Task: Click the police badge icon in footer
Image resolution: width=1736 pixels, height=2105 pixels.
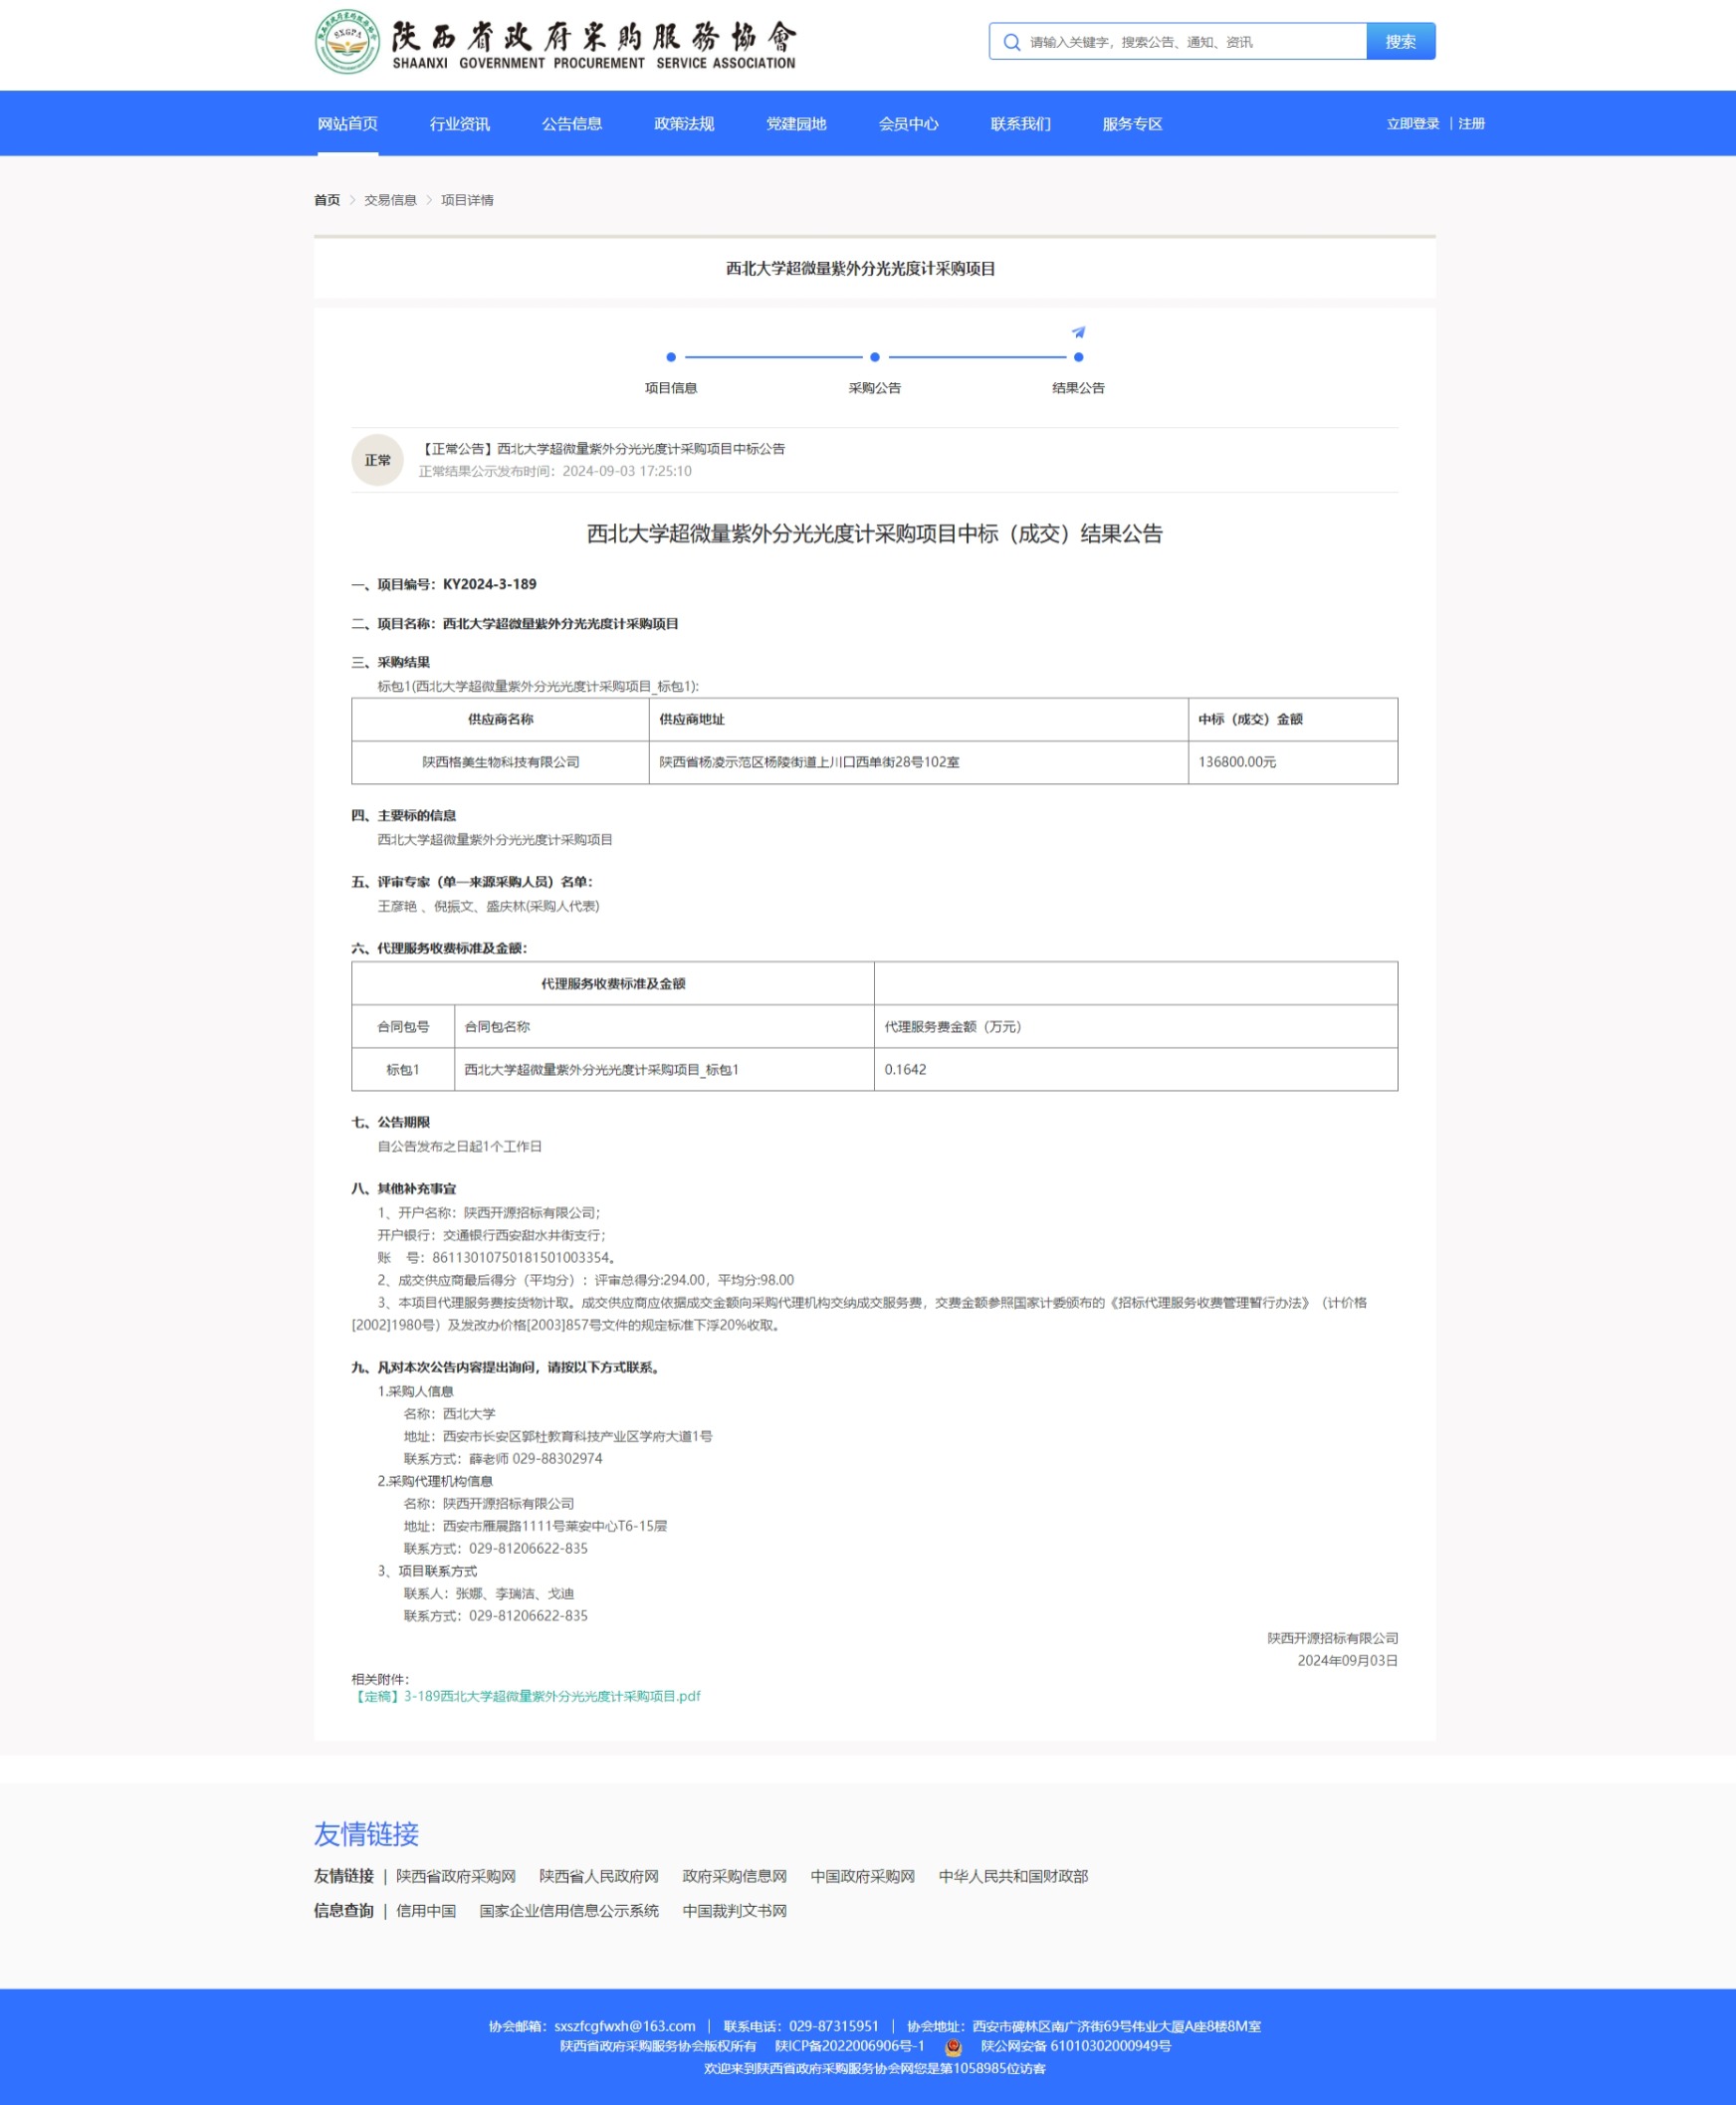Action: (x=953, y=2047)
